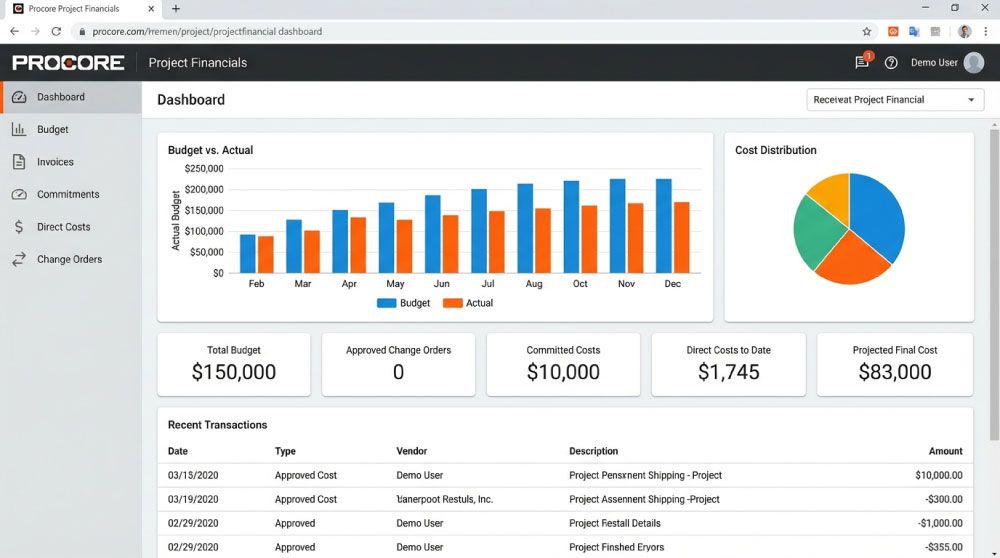The height and width of the screenshot is (558, 1000).
Task: Reload the page with refresh icon
Action: [x=56, y=31]
